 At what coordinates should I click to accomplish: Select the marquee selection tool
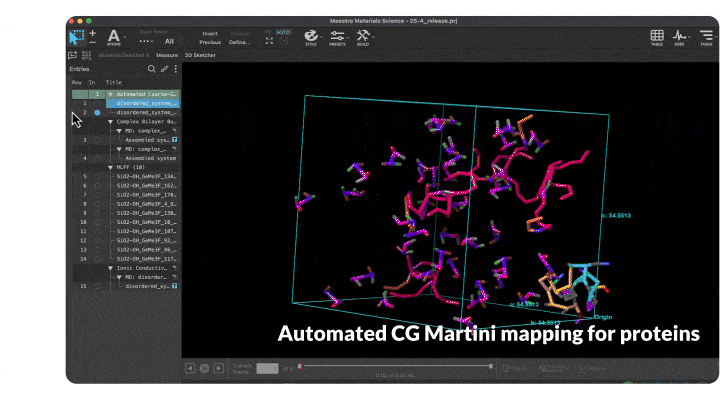point(76,37)
